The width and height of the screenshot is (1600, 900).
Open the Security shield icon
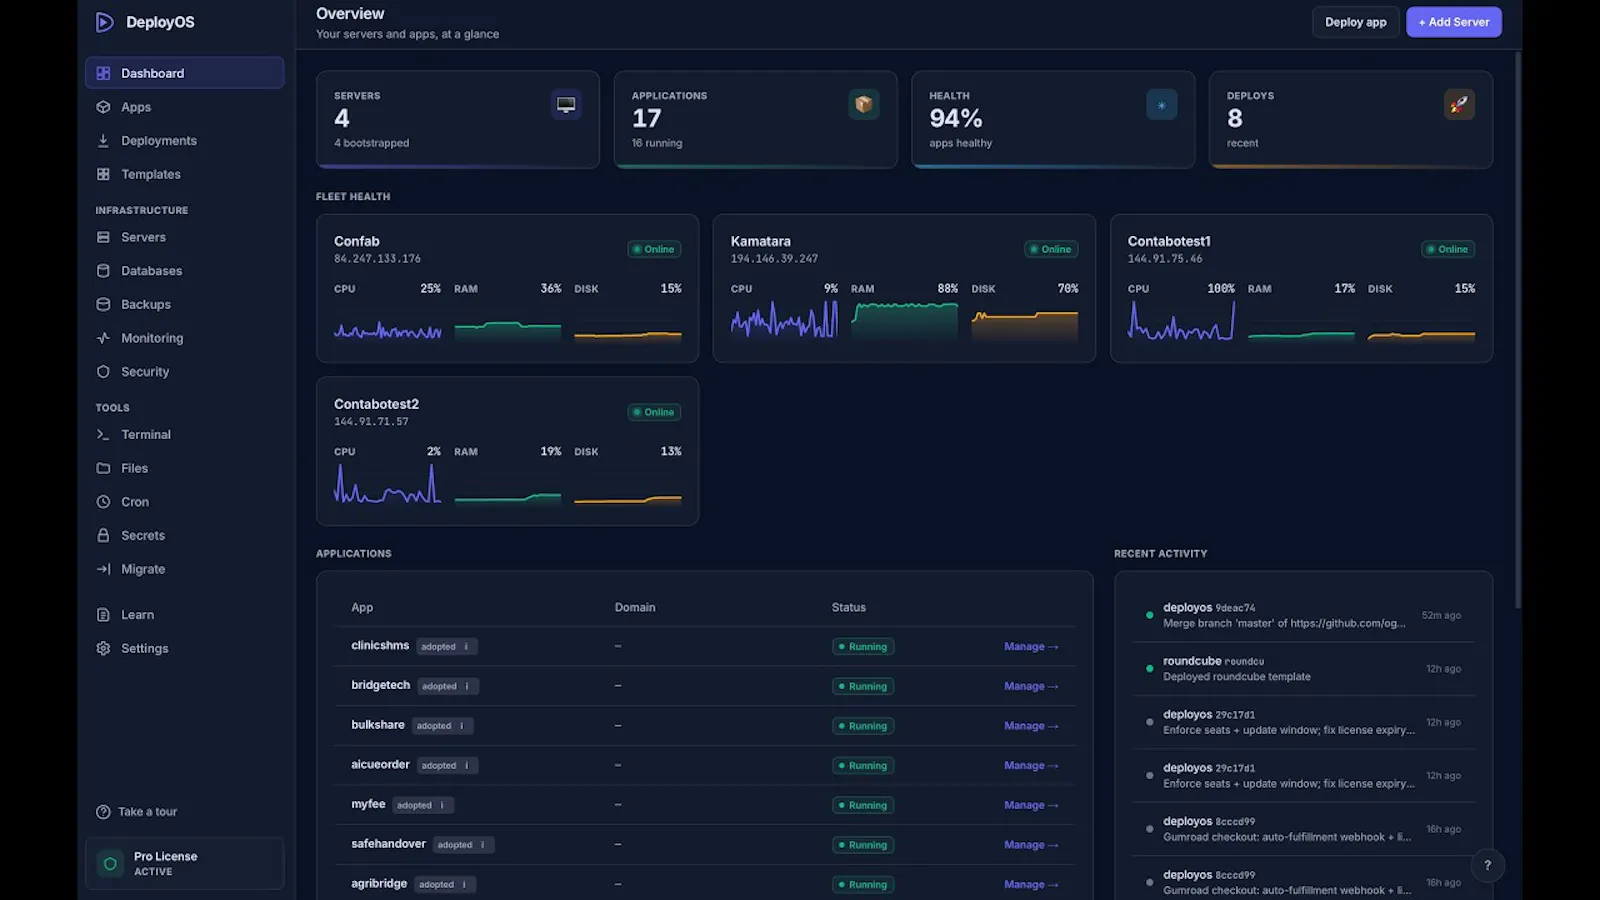pyautogui.click(x=103, y=371)
